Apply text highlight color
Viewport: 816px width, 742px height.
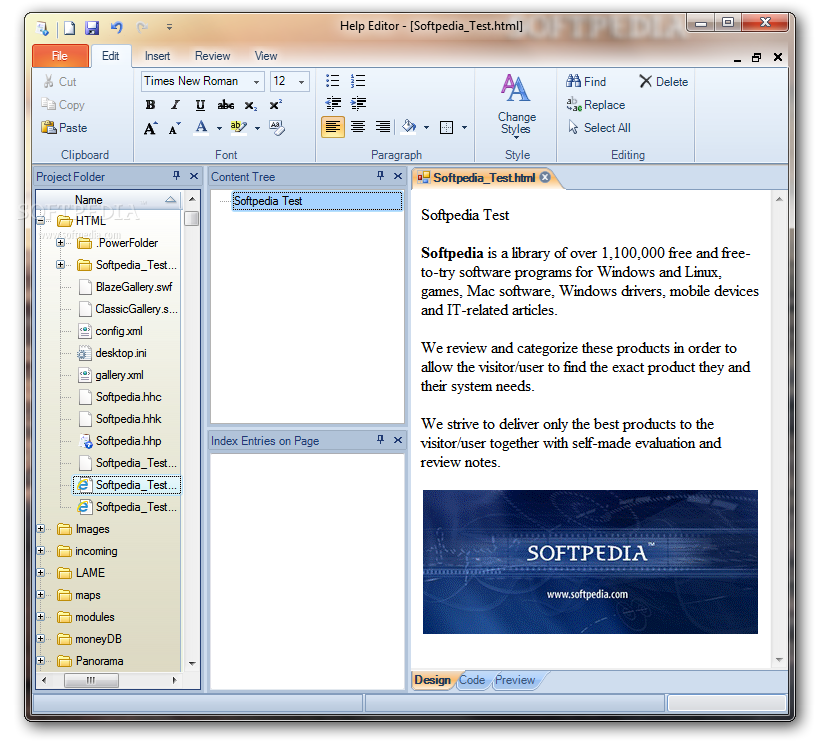(x=238, y=127)
